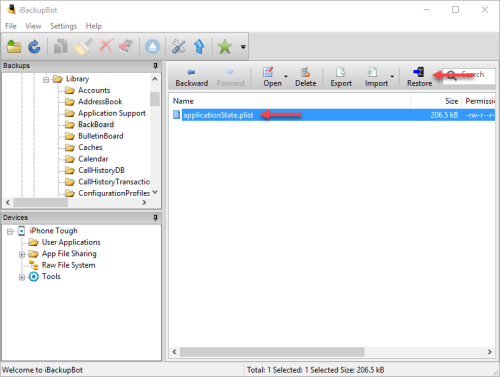The image size is (500, 377).
Task: Click Backups tree scroll down arrow
Action: [155, 192]
